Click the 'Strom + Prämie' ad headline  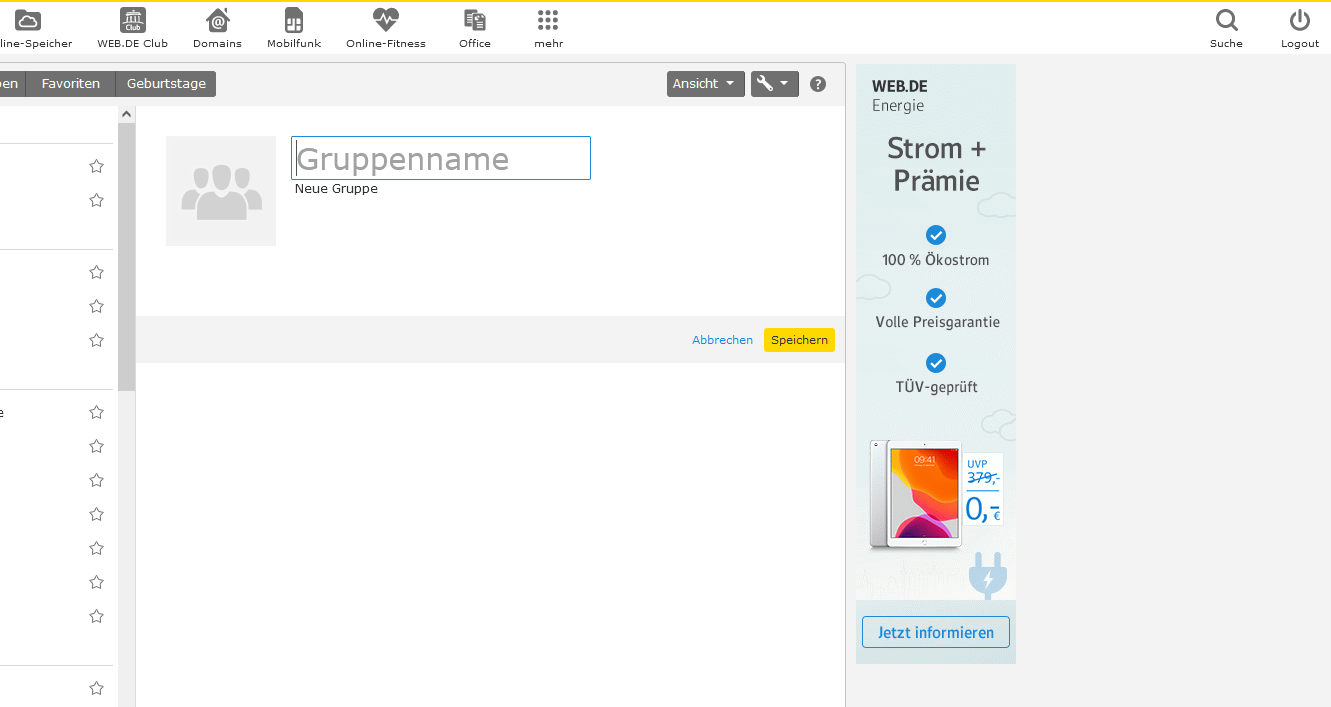pos(937,165)
